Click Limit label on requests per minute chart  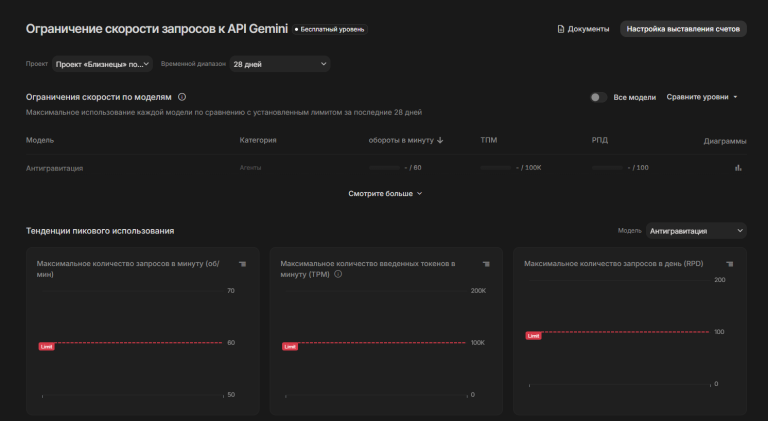pyautogui.click(x=47, y=347)
